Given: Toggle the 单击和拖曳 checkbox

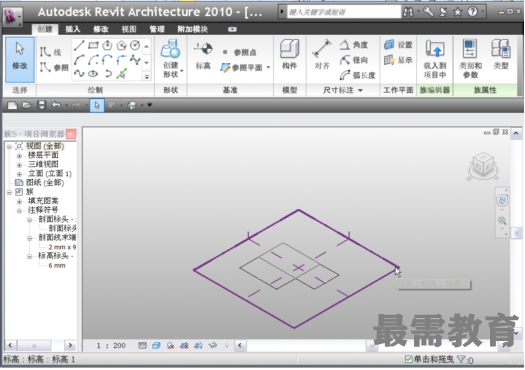Looking at the screenshot, I should coord(408,359).
